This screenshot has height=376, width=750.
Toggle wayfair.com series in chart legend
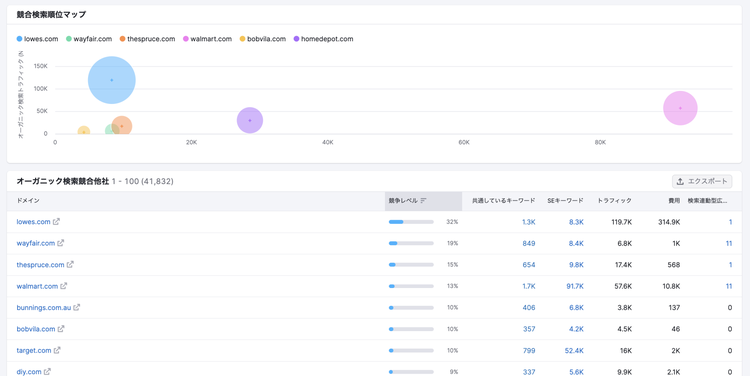pos(89,39)
